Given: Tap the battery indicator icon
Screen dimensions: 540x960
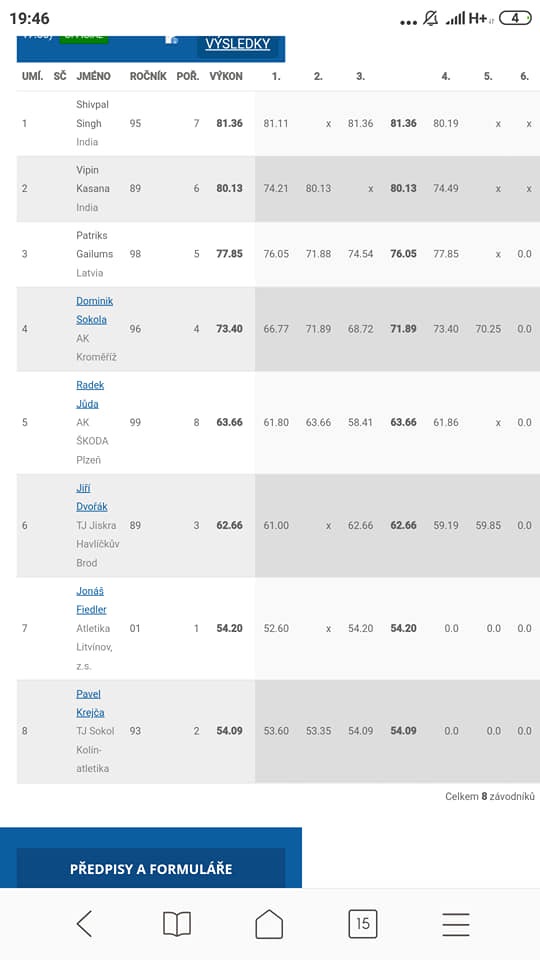Looking at the screenshot, I should 515,18.
